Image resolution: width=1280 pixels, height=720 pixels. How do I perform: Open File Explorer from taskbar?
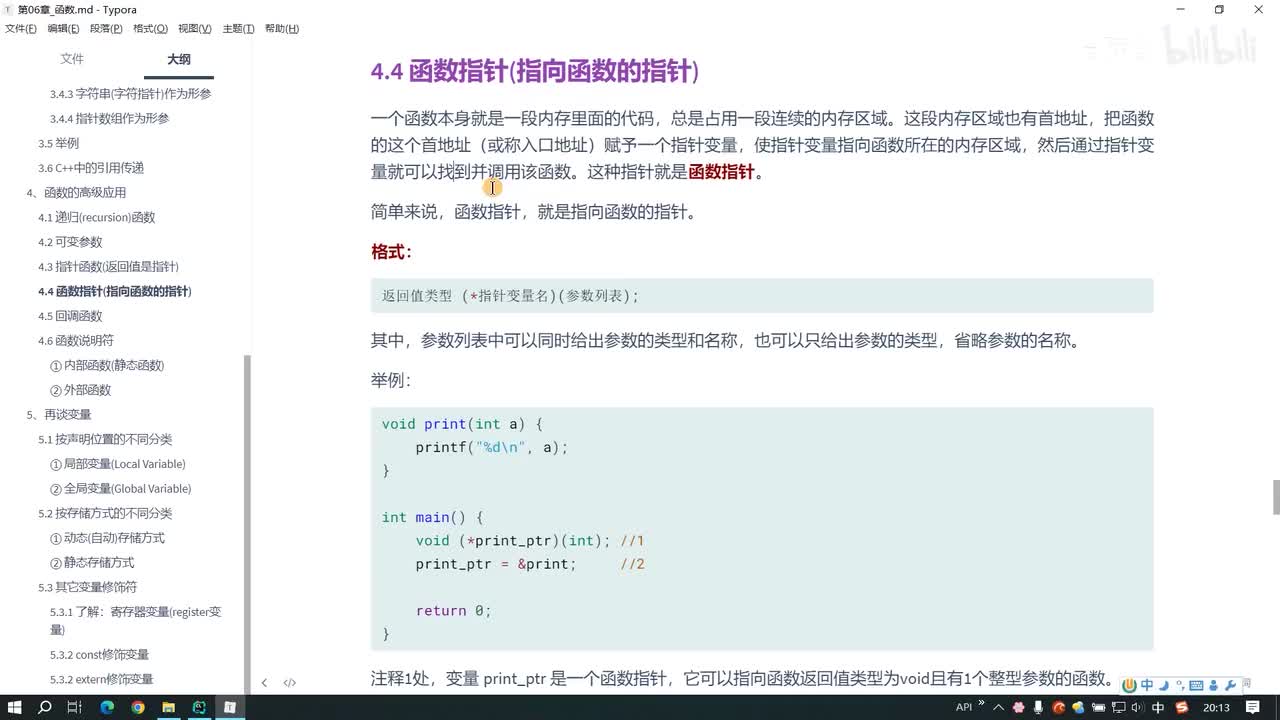[168, 707]
